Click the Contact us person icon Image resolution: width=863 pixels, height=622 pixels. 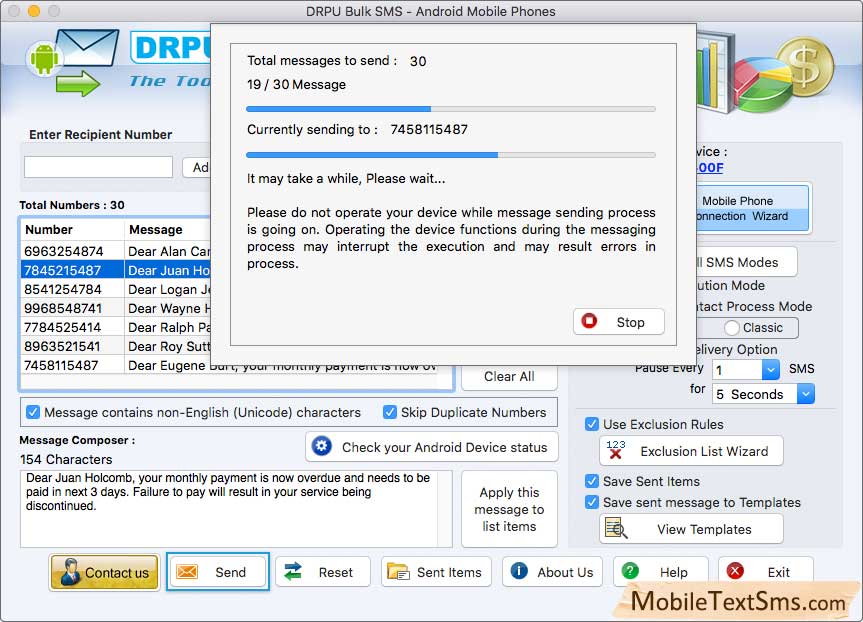coord(70,572)
